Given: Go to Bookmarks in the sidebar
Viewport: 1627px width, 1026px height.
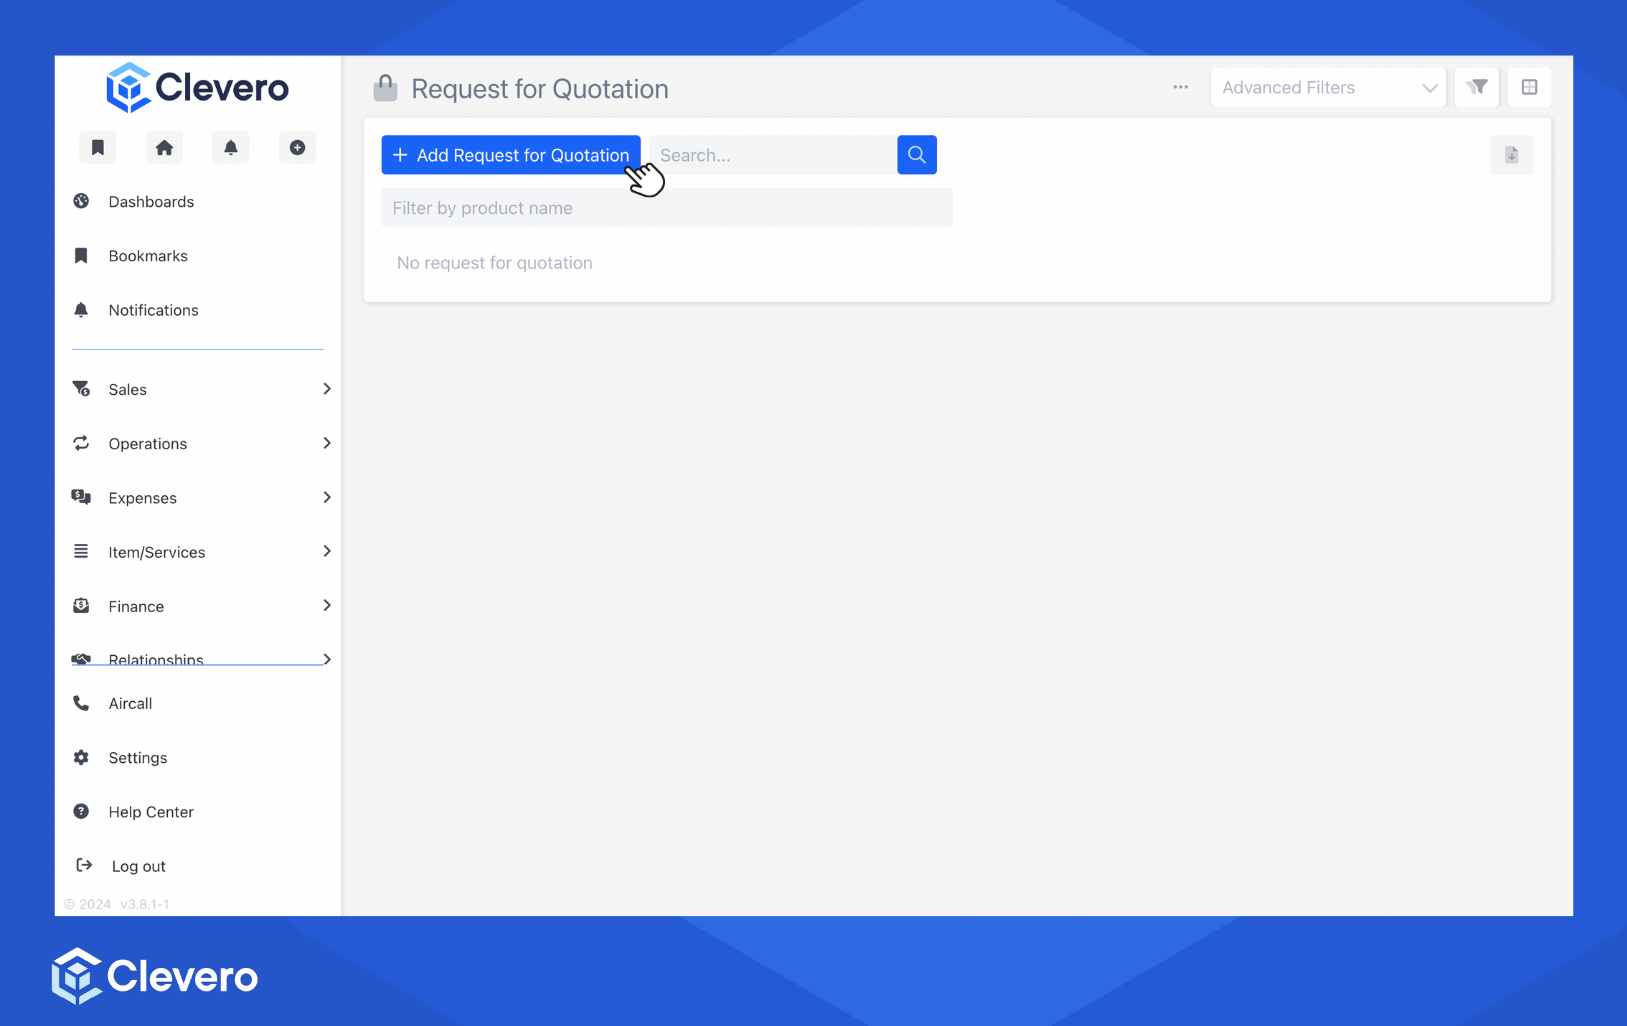Looking at the screenshot, I should coord(148,256).
